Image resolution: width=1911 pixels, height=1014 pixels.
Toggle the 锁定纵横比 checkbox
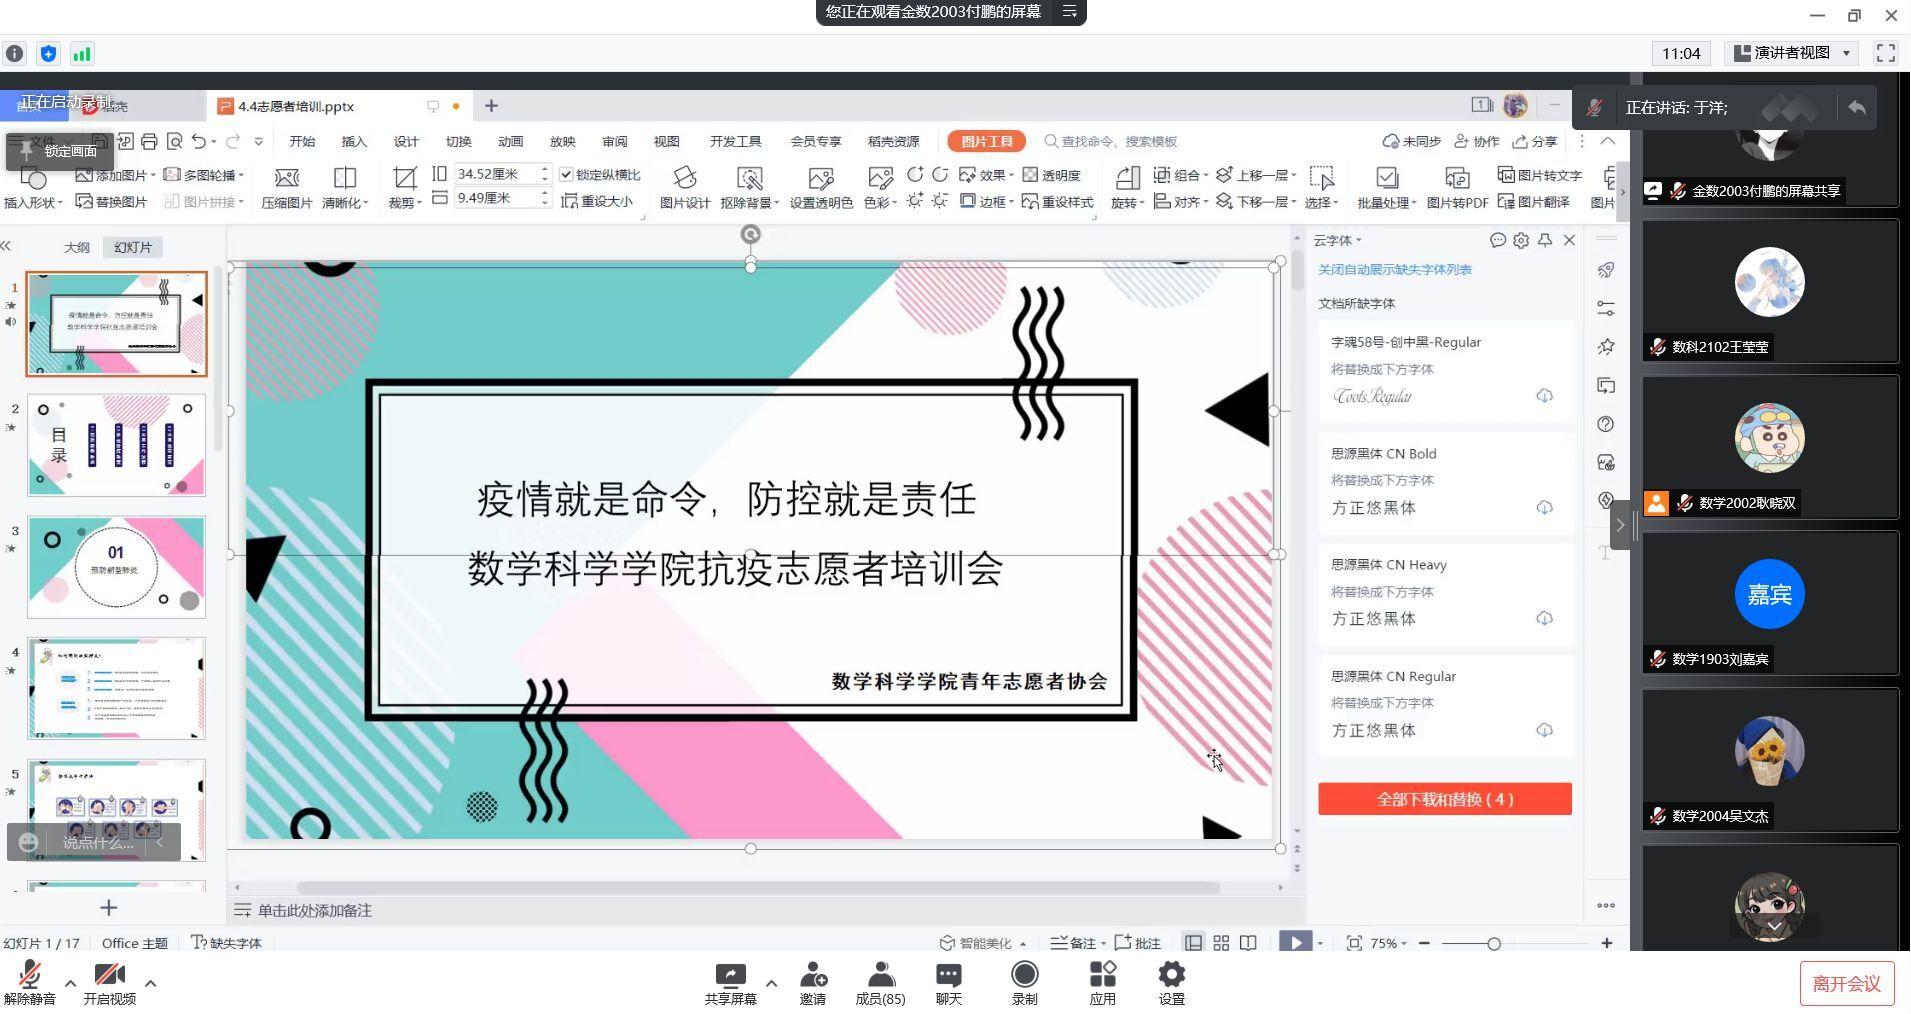coord(567,175)
